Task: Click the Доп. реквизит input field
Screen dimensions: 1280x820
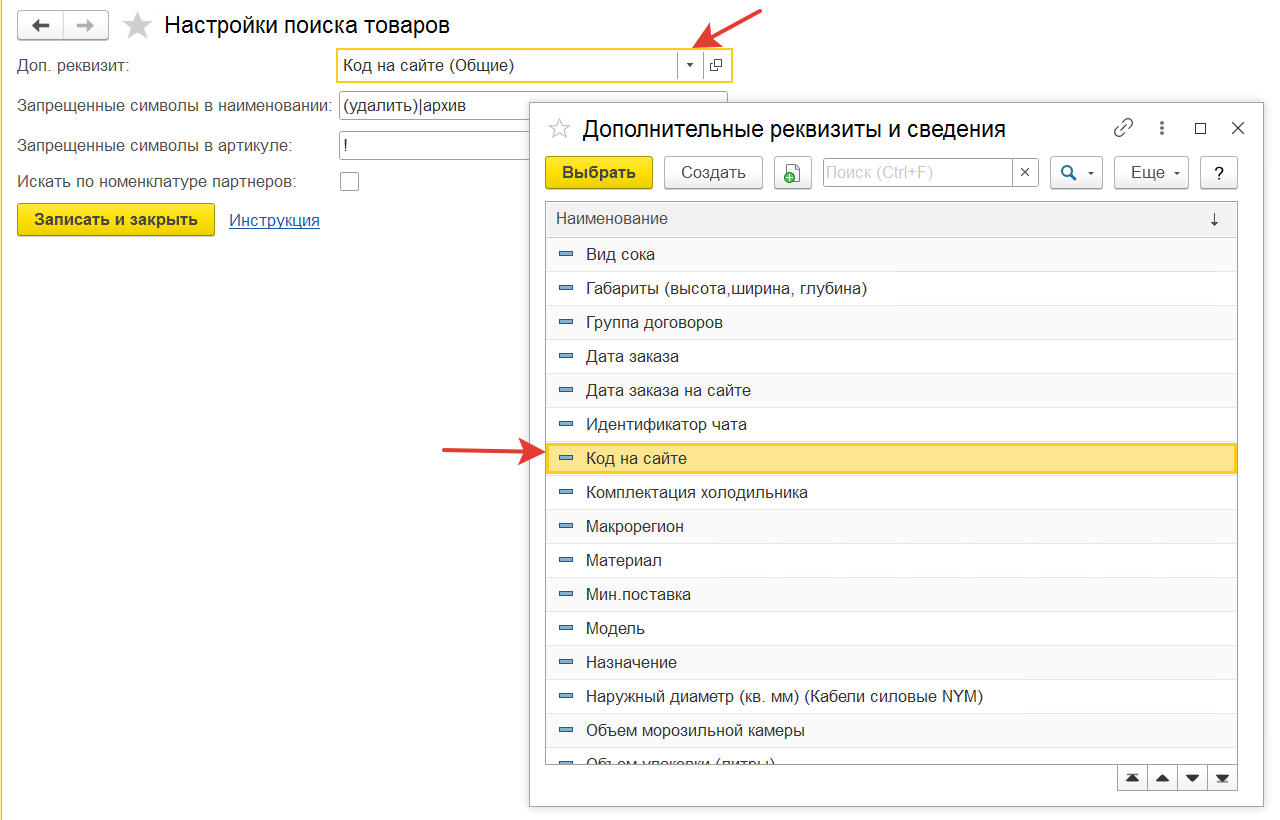Action: click(508, 66)
